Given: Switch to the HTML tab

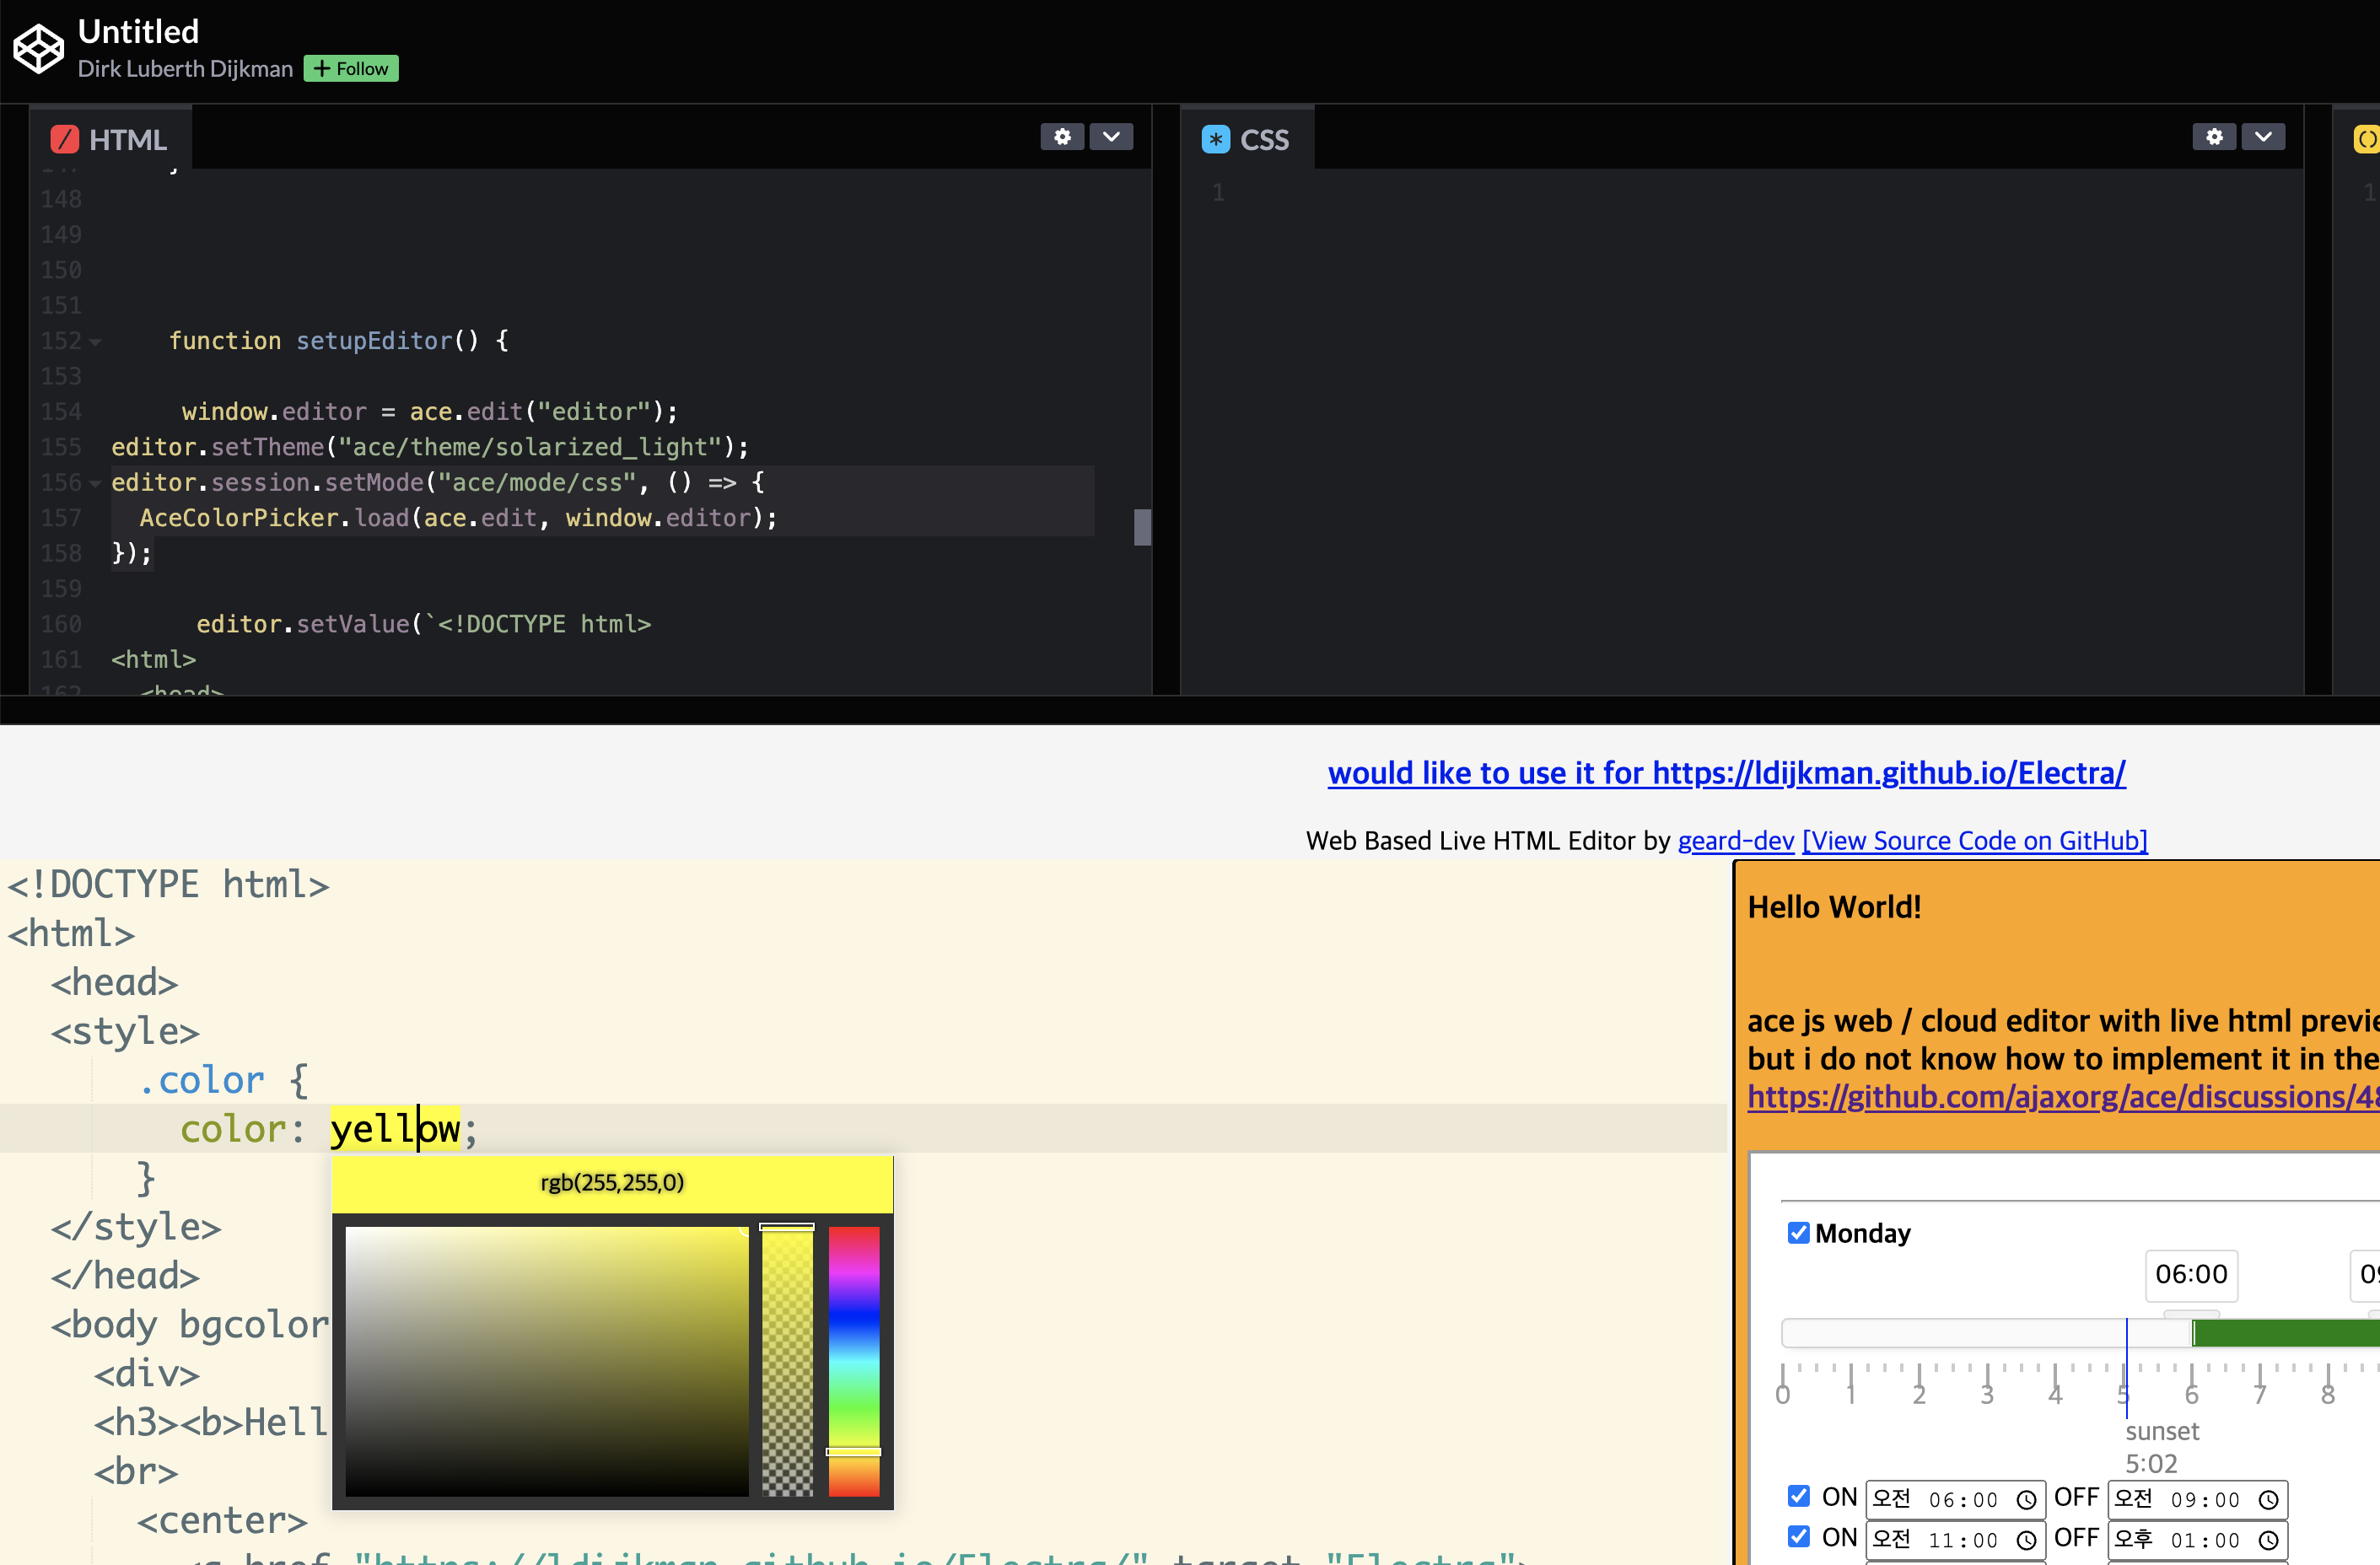Looking at the screenshot, I should [128, 139].
